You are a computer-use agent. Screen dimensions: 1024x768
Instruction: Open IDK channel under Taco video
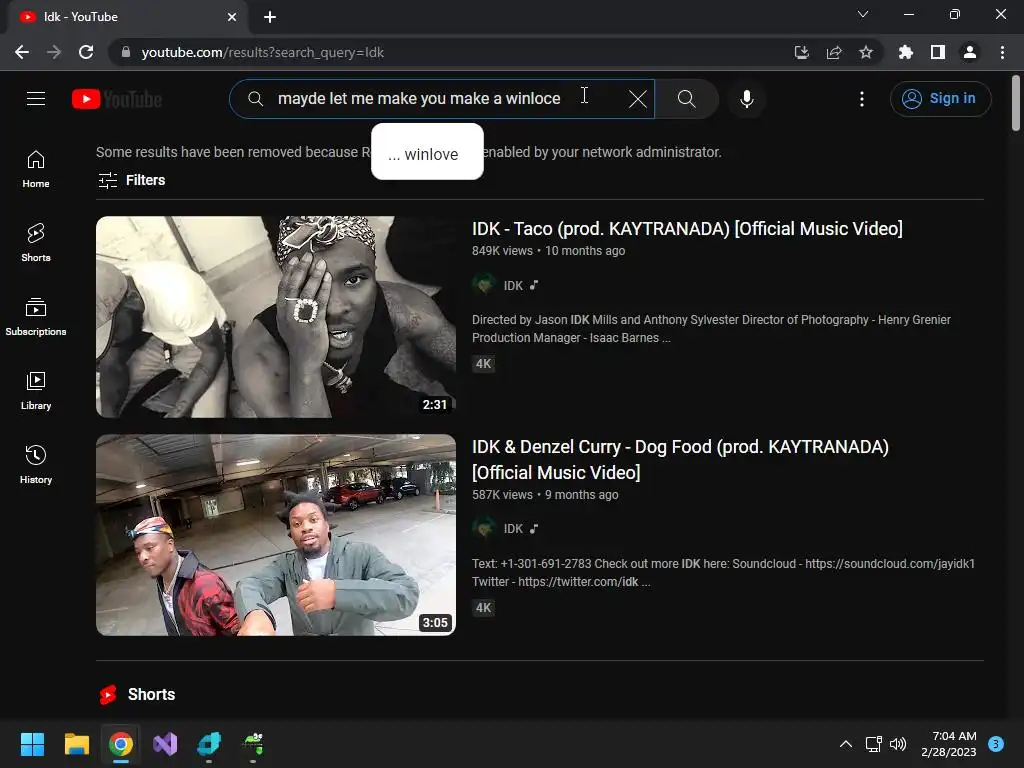click(513, 285)
